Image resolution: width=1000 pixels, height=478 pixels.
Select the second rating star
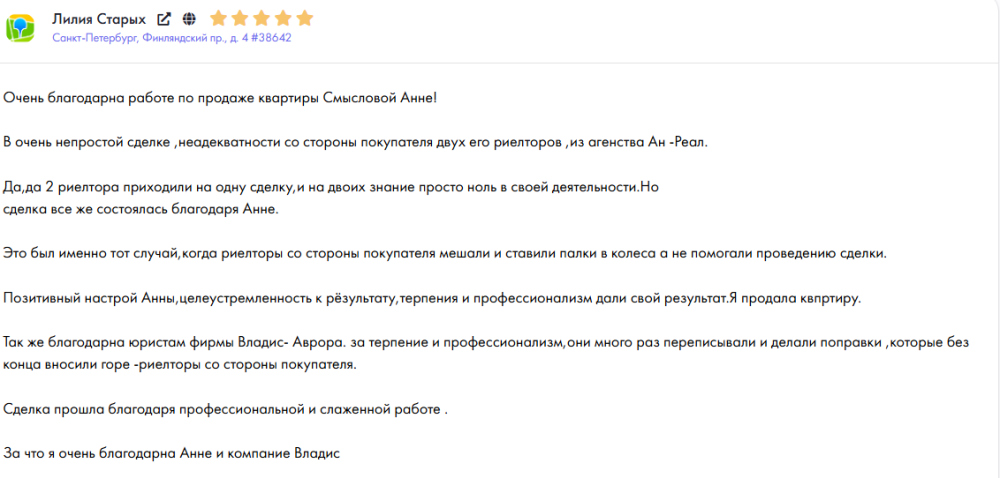point(240,18)
